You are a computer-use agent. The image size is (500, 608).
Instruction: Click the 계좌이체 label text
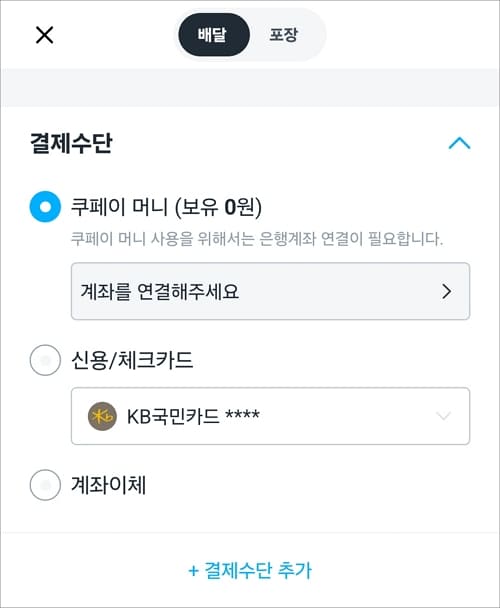pyautogui.click(x=109, y=485)
